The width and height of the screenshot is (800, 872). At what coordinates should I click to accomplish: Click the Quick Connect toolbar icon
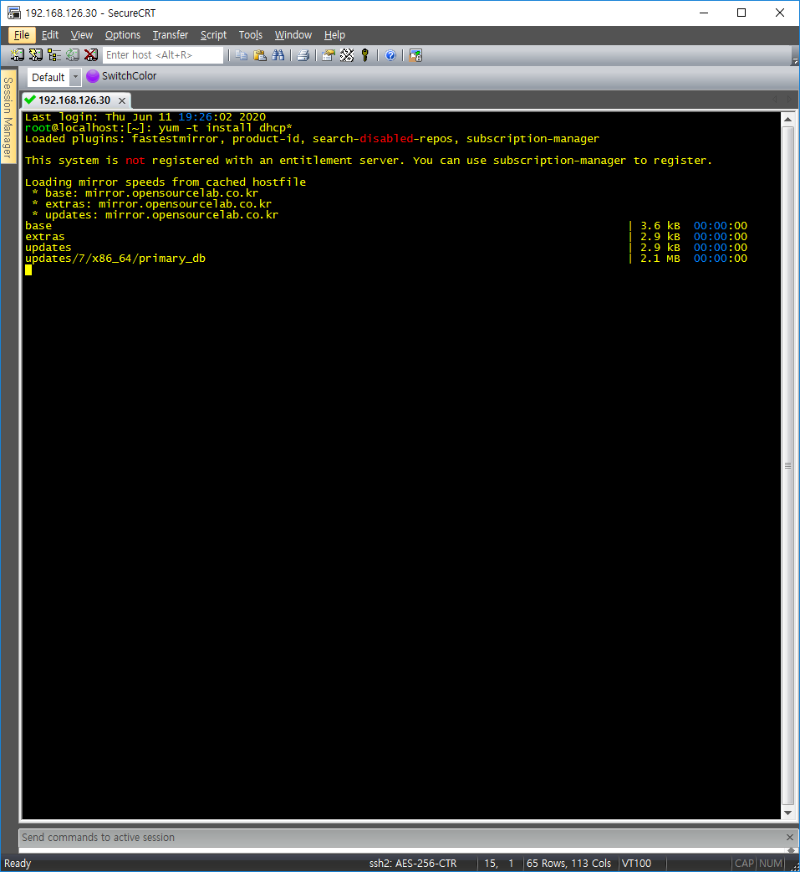[35, 55]
